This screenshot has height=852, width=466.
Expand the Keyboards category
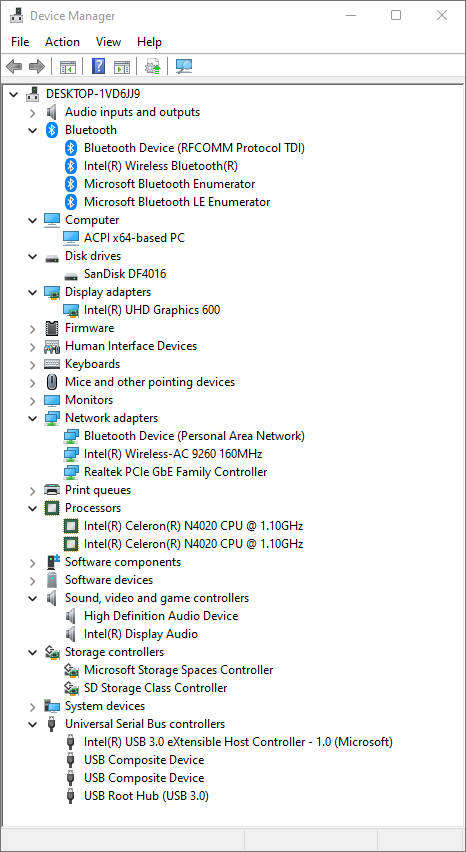(x=33, y=364)
